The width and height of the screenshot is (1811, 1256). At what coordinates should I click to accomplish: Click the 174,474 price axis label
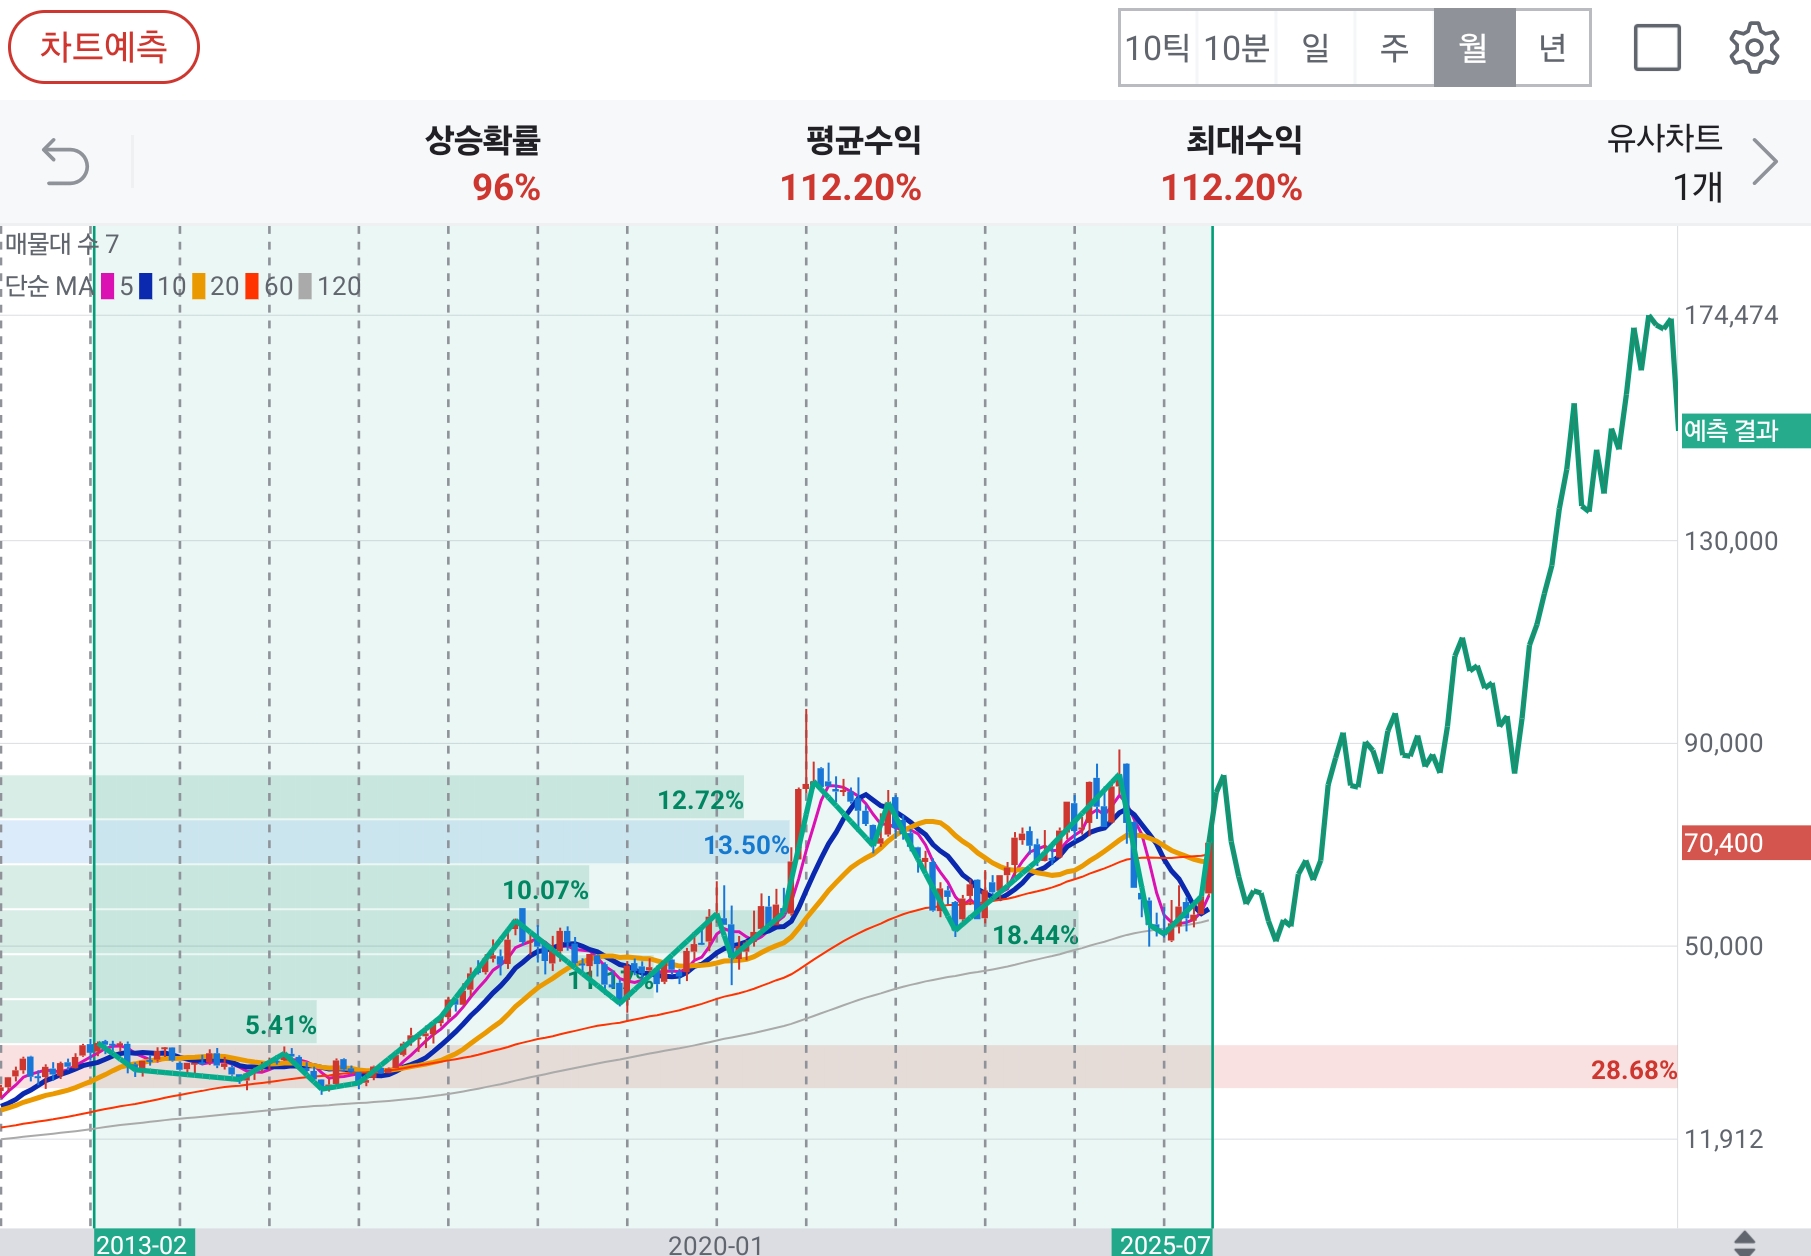click(x=1732, y=315)
